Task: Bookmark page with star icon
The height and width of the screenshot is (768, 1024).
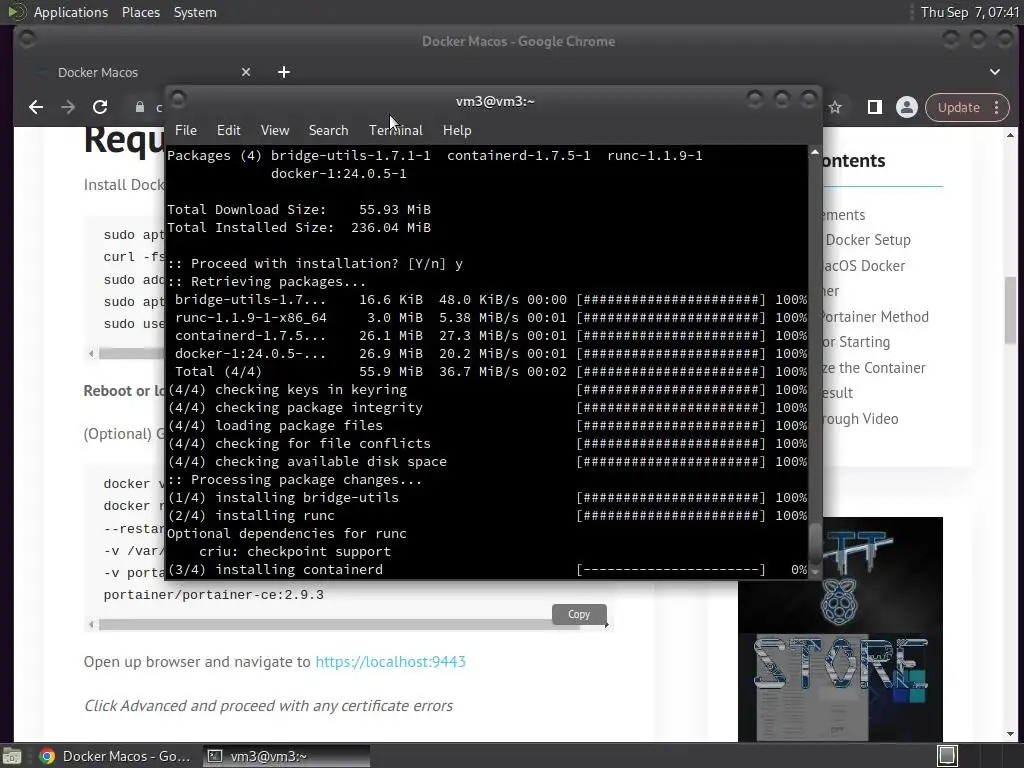Action: coord(835,107)
